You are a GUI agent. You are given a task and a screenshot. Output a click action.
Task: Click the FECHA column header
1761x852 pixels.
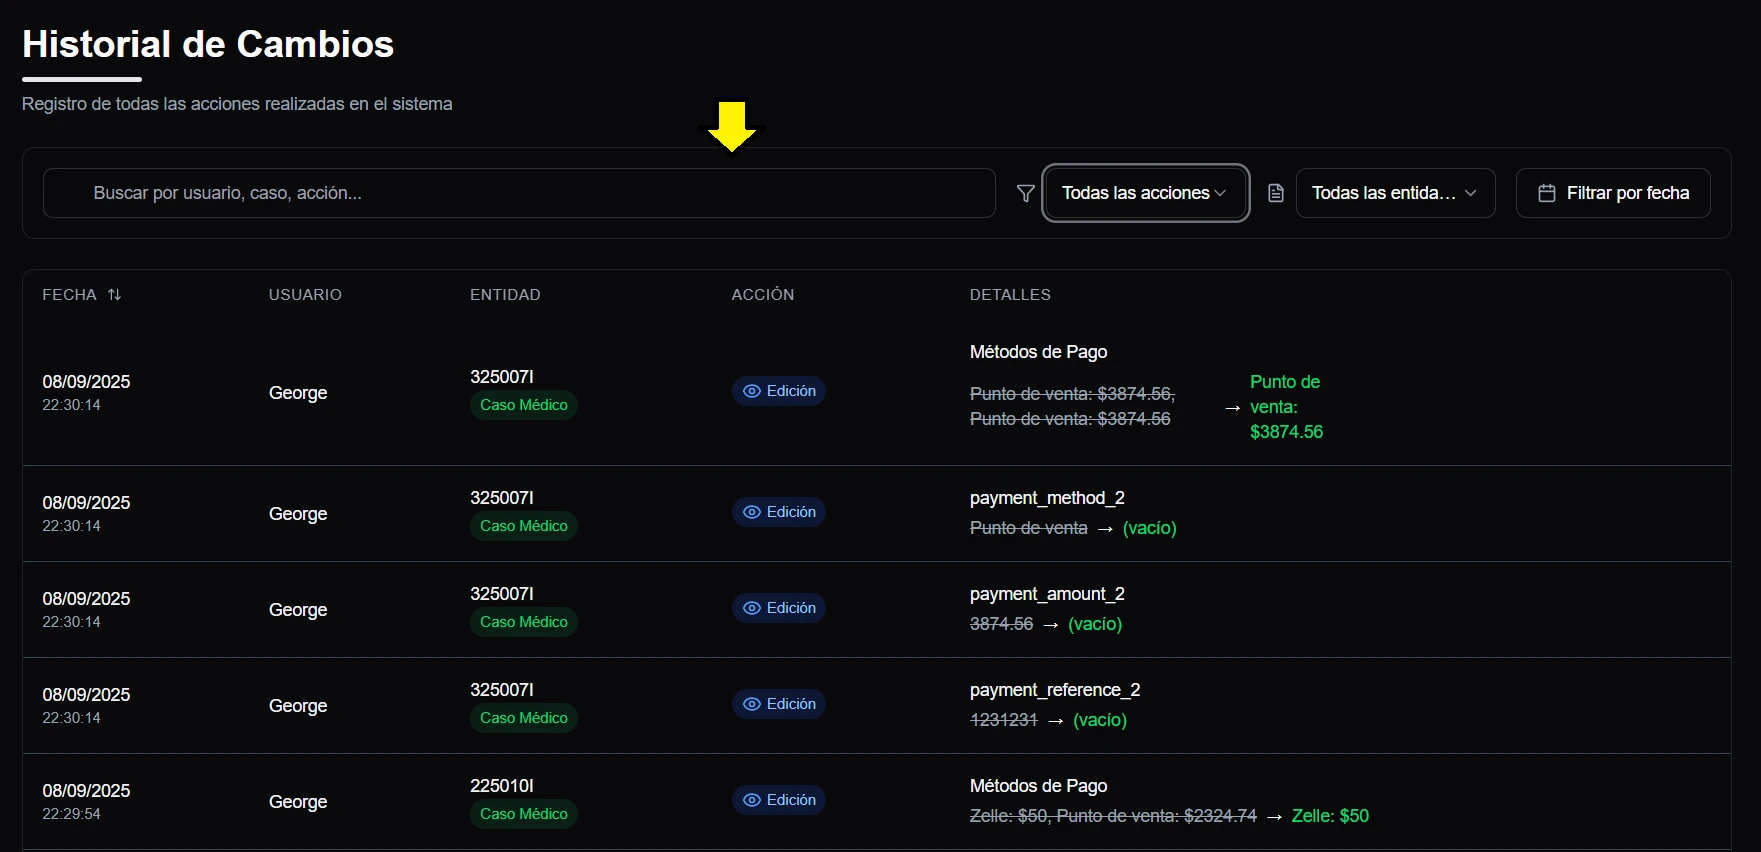69,295
